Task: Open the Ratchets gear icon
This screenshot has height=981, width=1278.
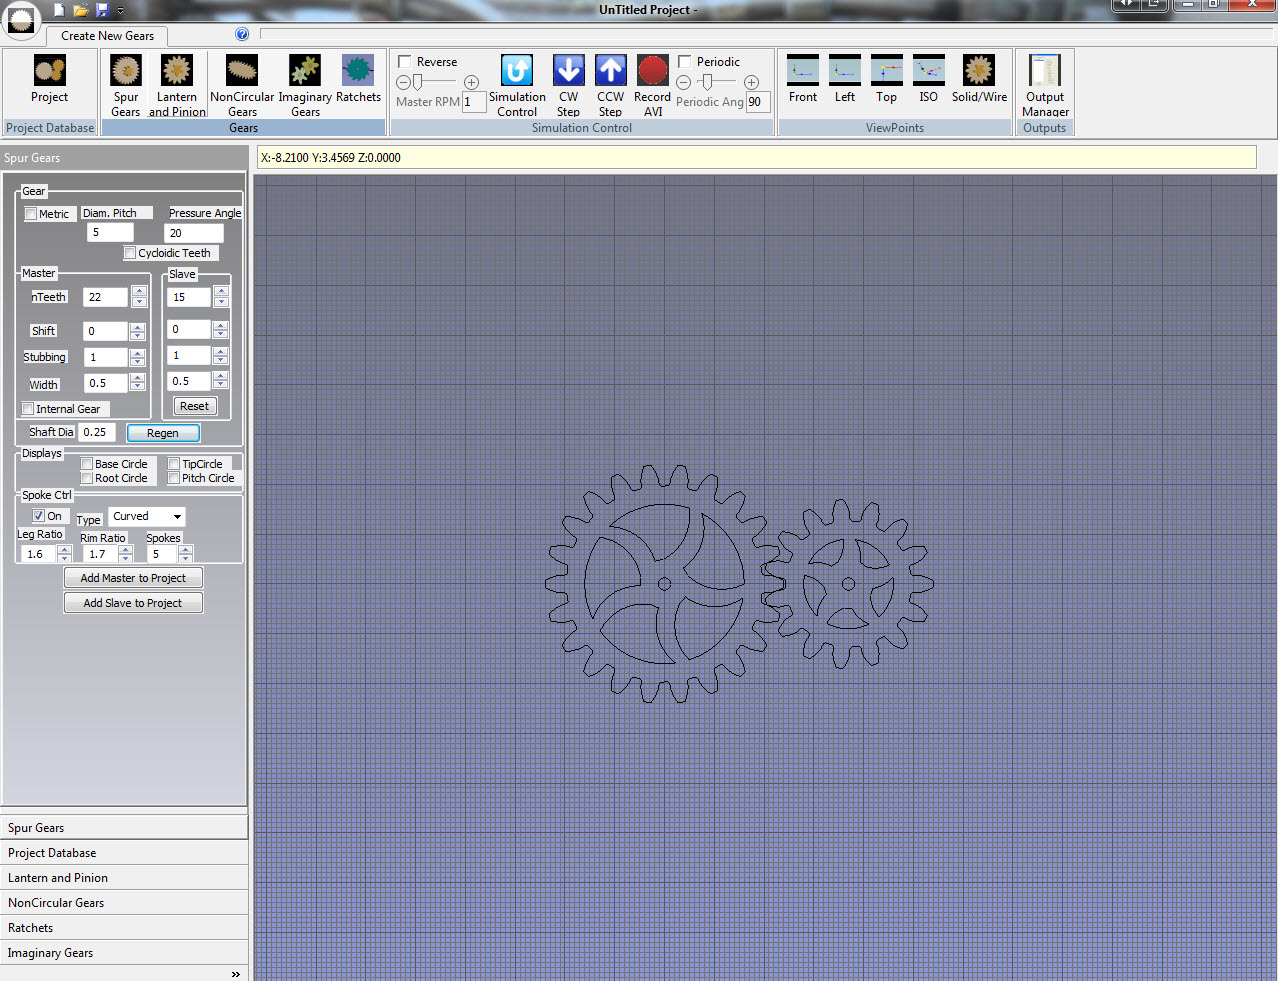Action: tap(358, 72)
